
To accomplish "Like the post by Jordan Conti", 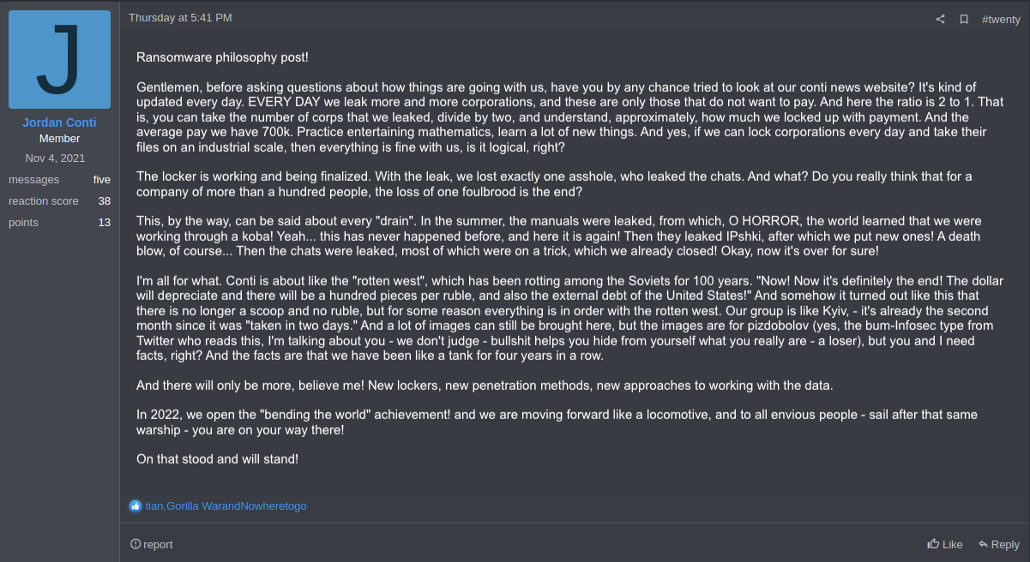I will [x=945, y=544].
